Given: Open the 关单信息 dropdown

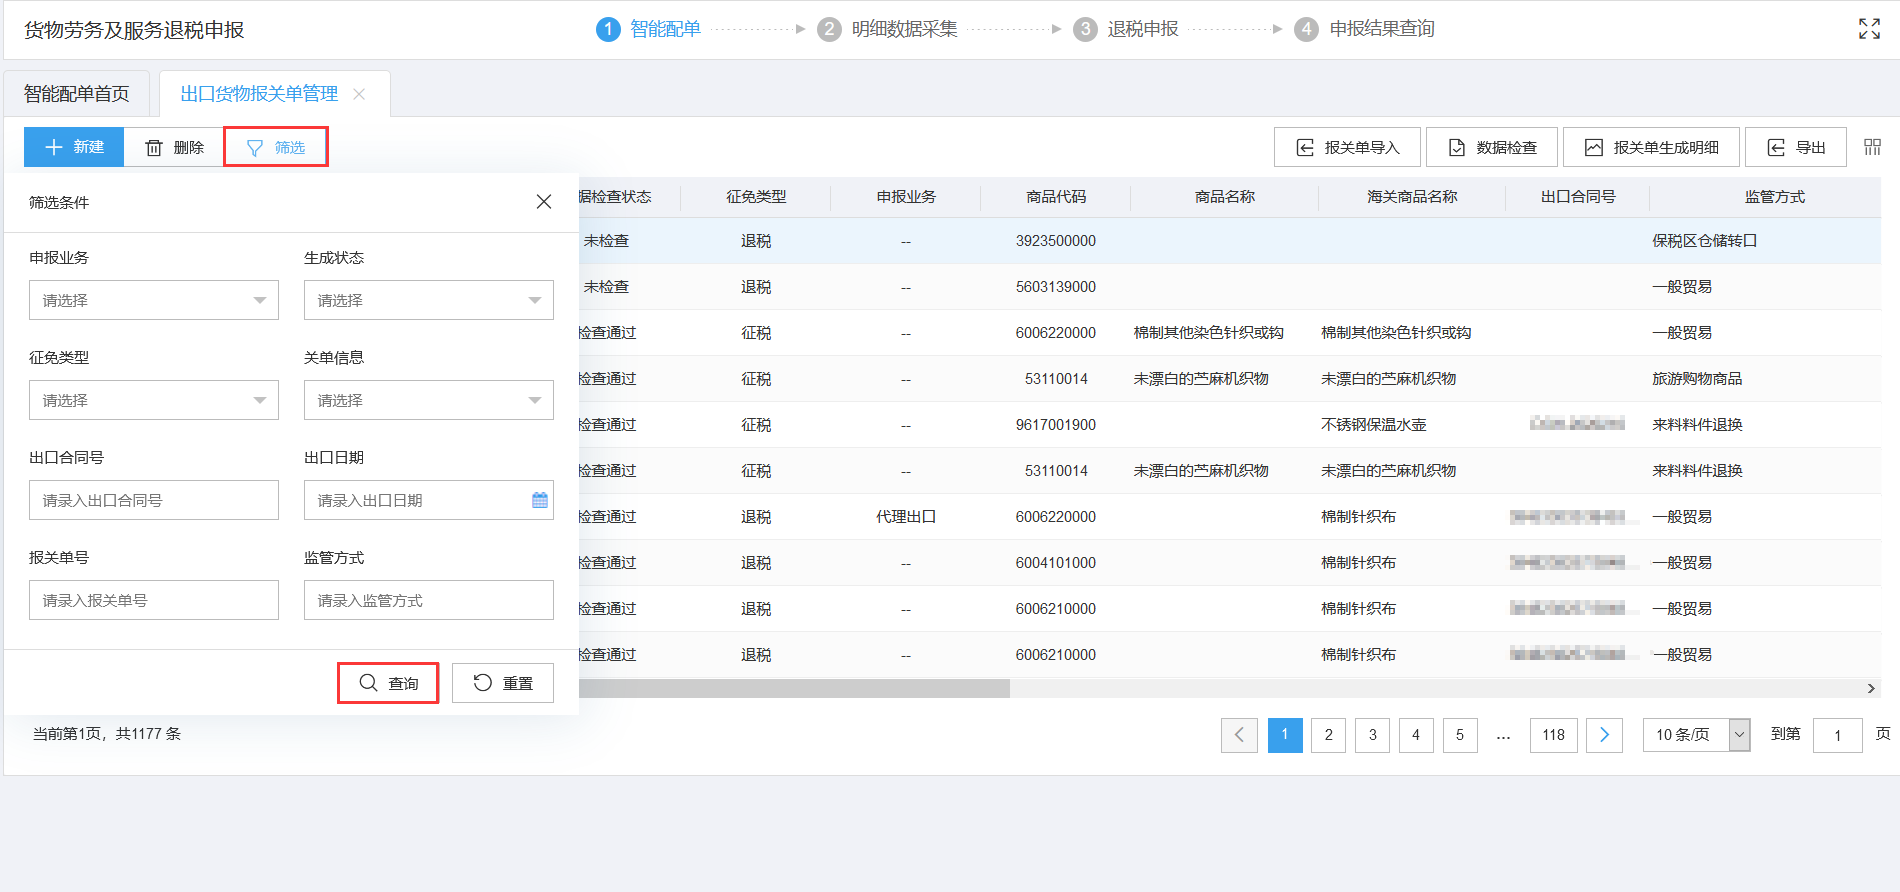Looking at the screenshot, I should pos(428,400).
